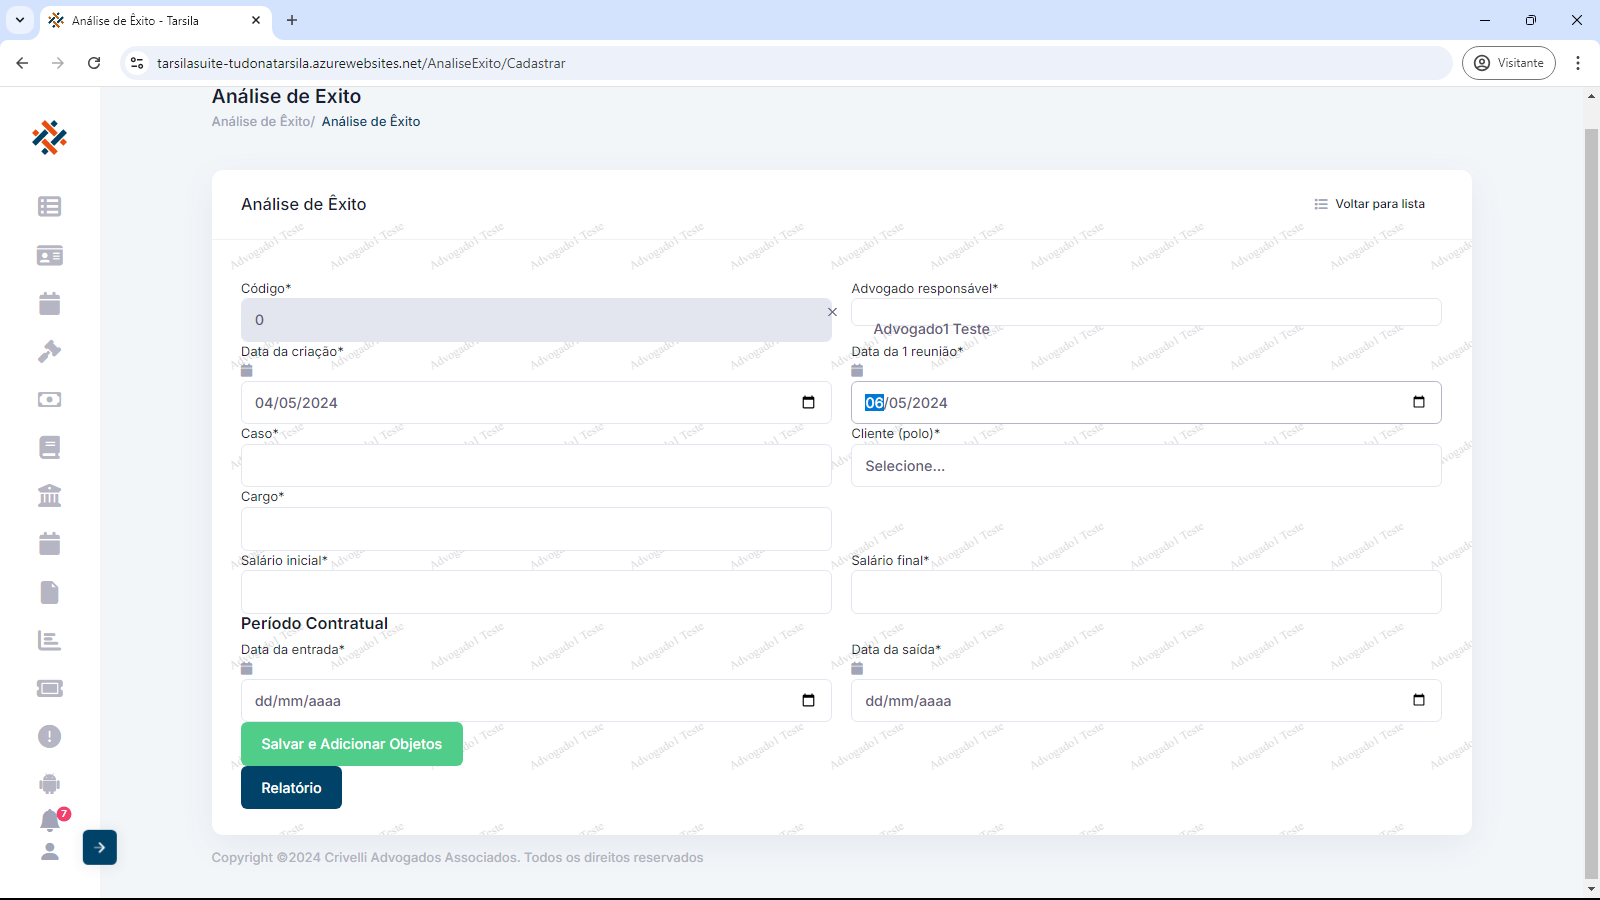
Task: Click the exclamation alert sidebar icon
Action: (49, 736)
